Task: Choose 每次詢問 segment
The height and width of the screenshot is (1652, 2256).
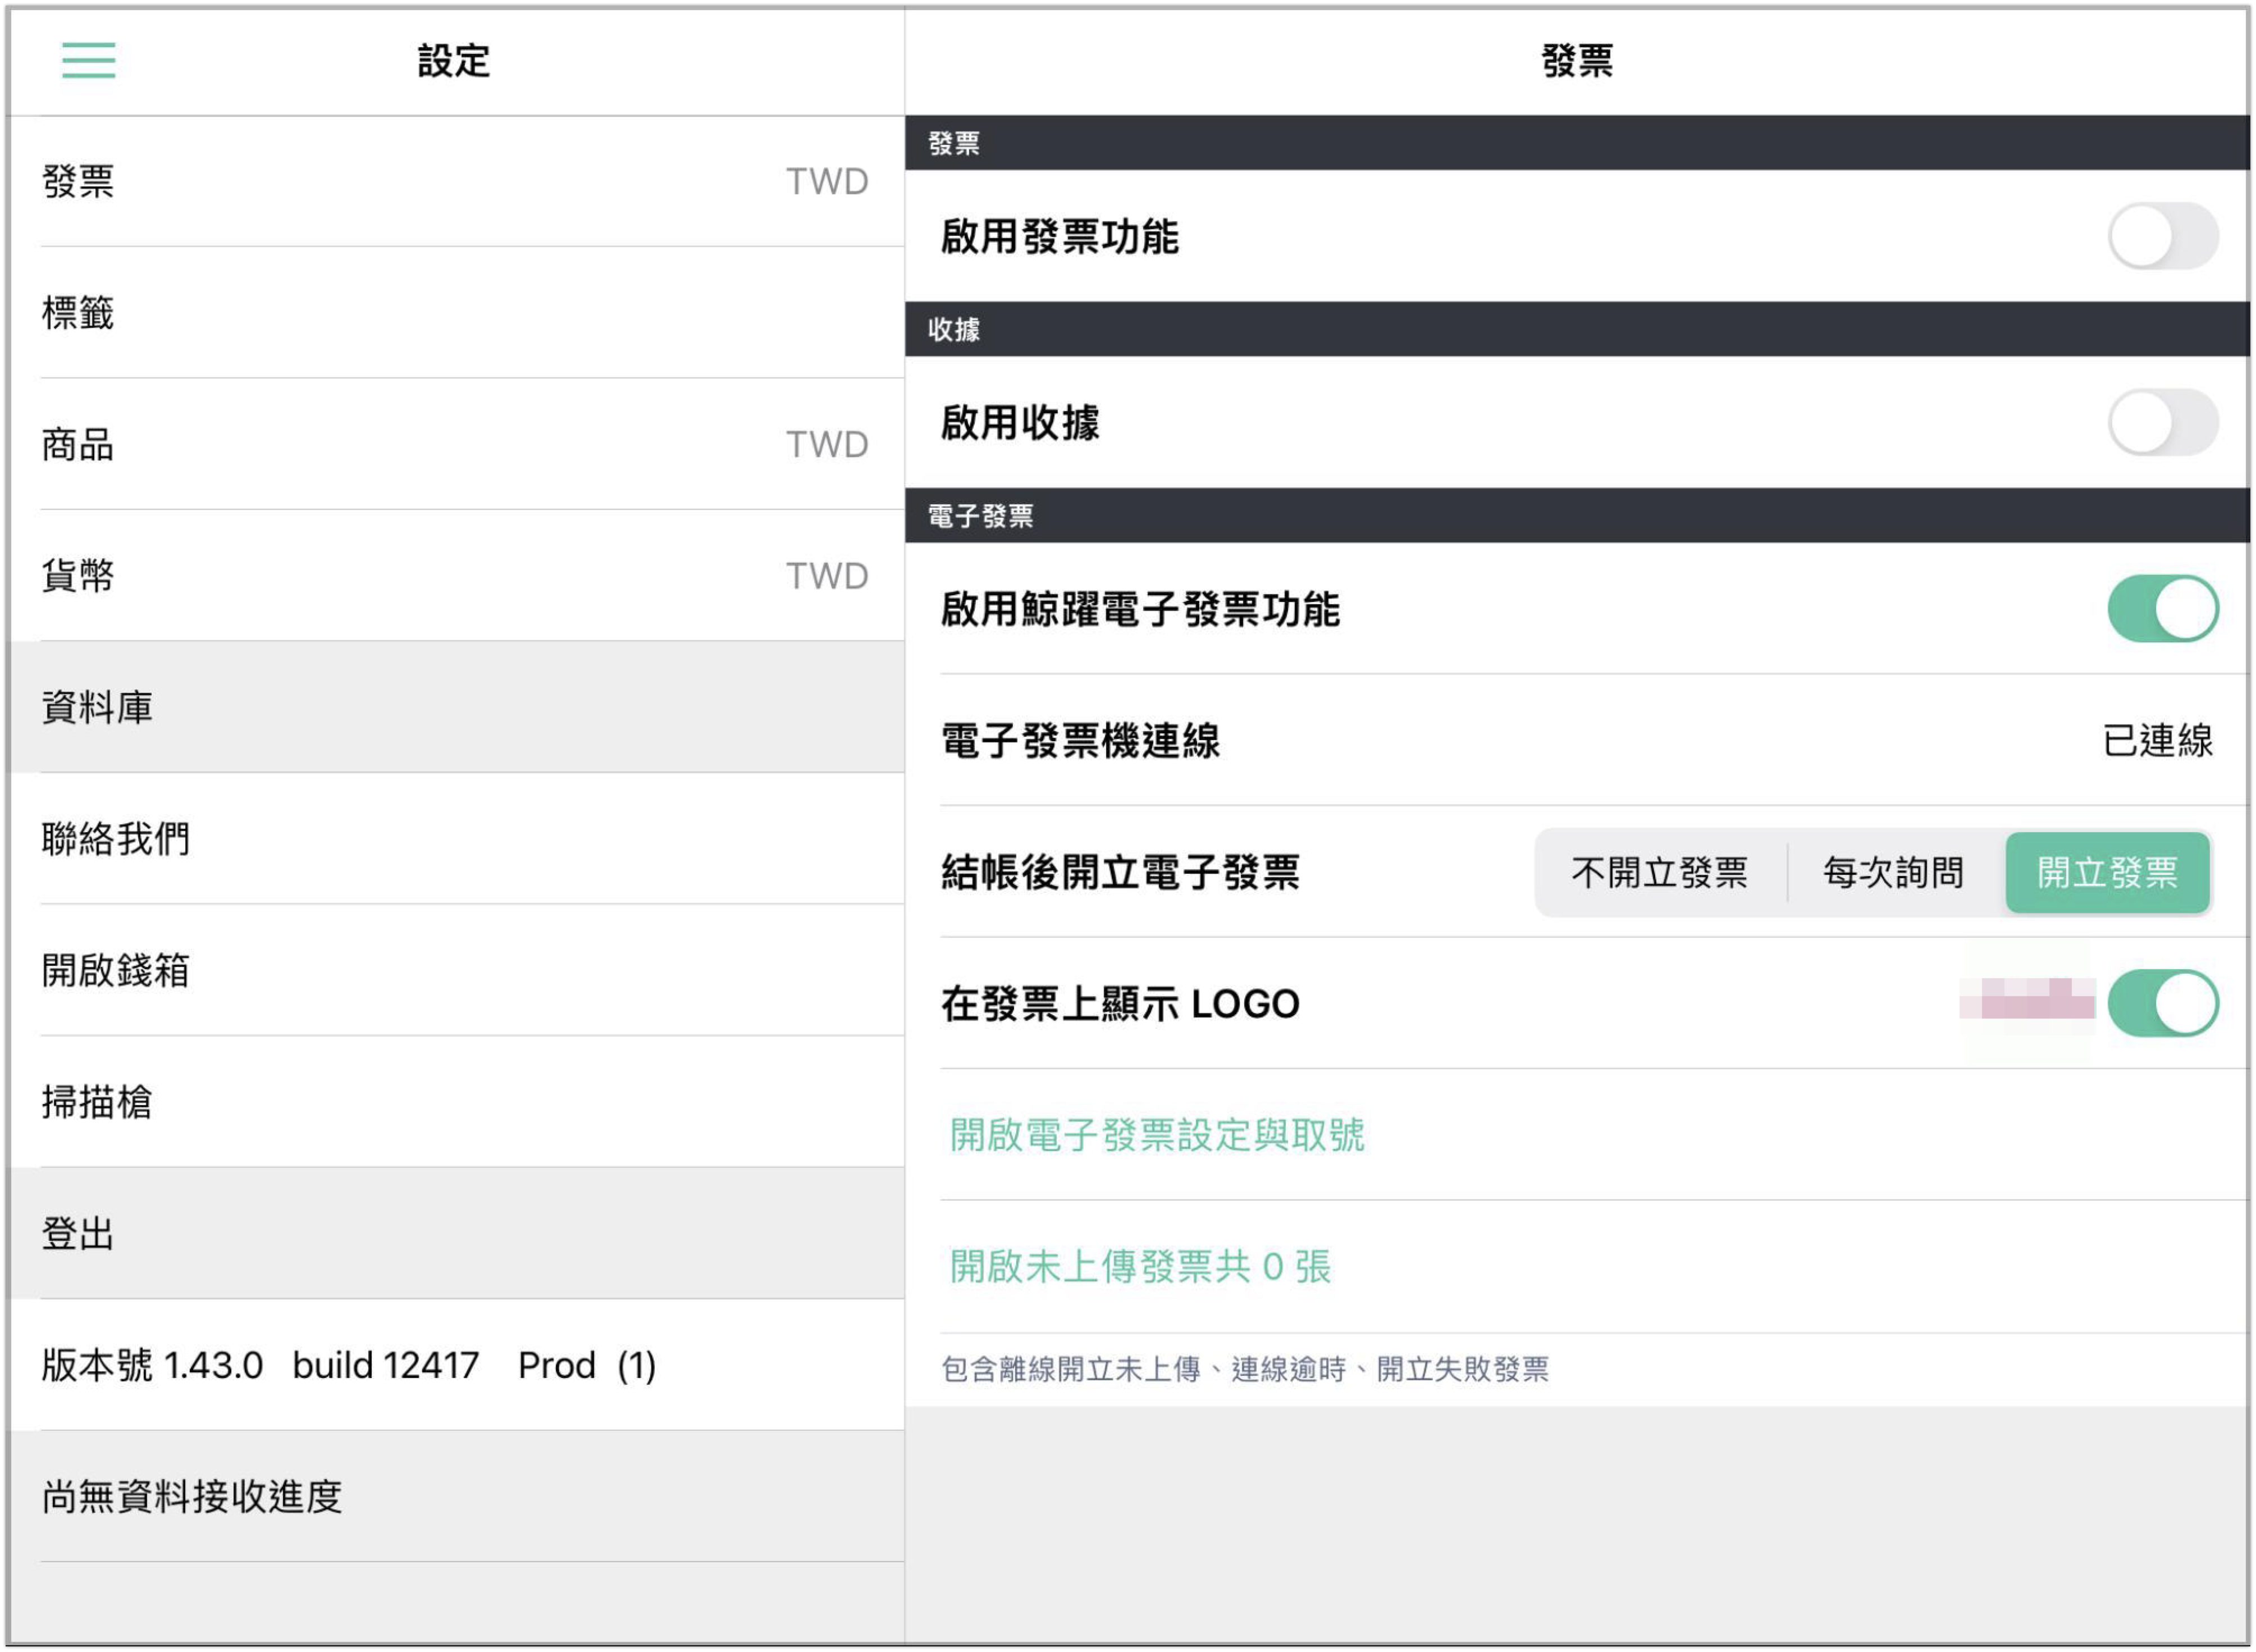Action: [1893, 873]
